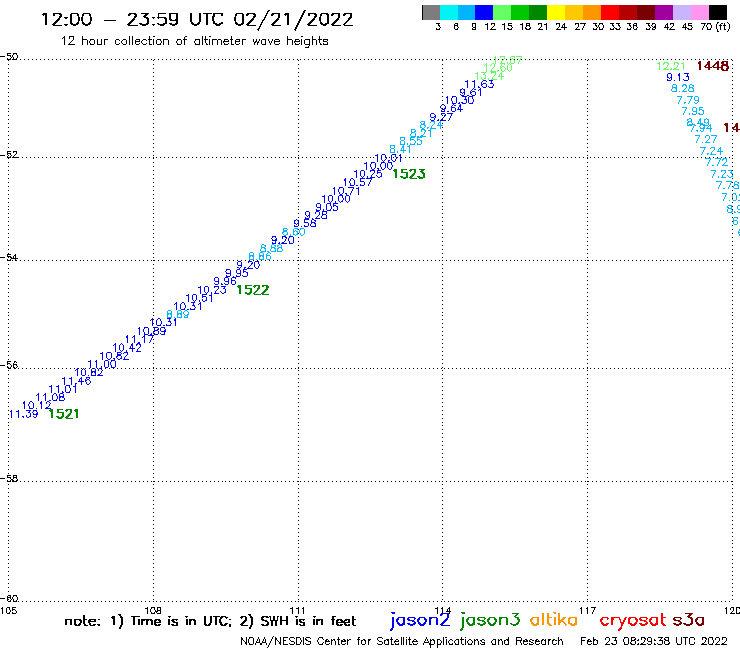The image size is (740, 650).
Task: Click the 8.60 wave height value
Action: (x=294, y=232)
